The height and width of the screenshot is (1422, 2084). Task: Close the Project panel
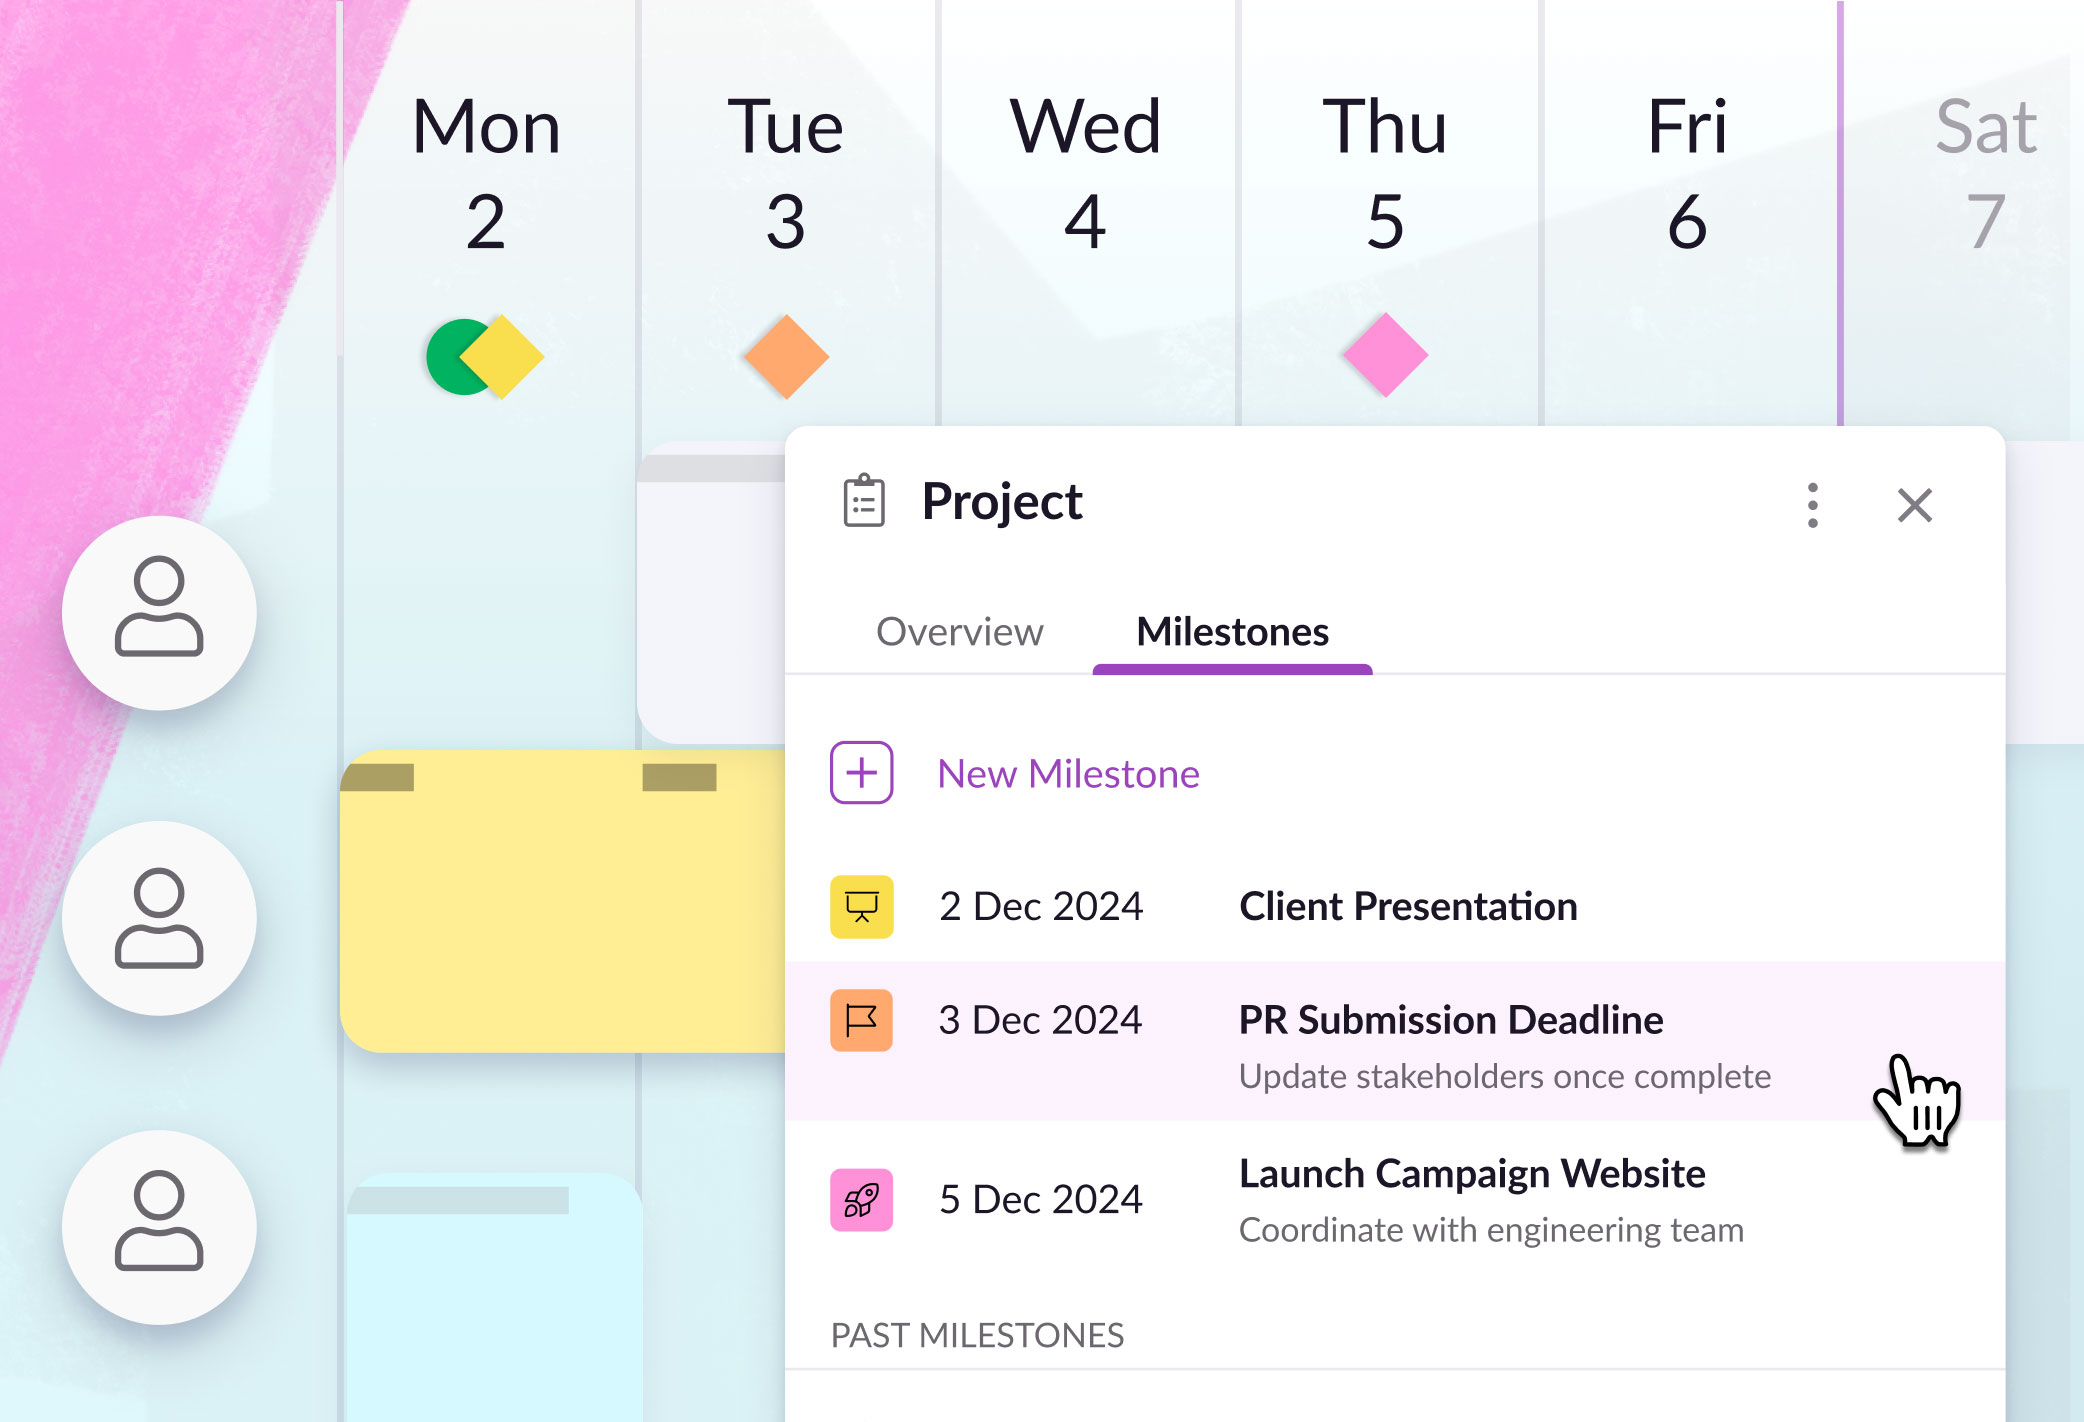pos(1915,505)
